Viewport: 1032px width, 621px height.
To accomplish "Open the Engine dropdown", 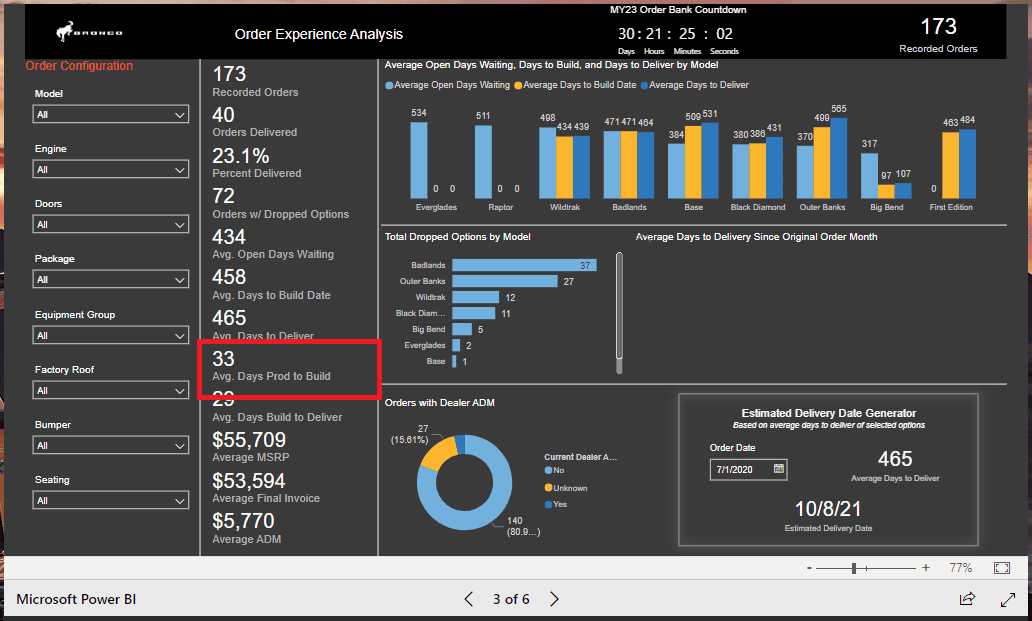I will pos(111,170).
